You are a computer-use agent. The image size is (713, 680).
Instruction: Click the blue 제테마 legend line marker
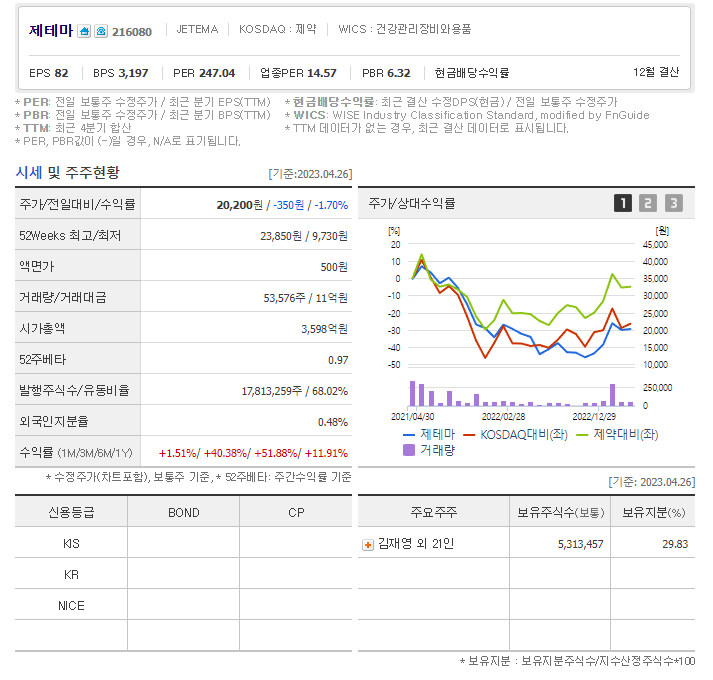(x=409, y=435)
